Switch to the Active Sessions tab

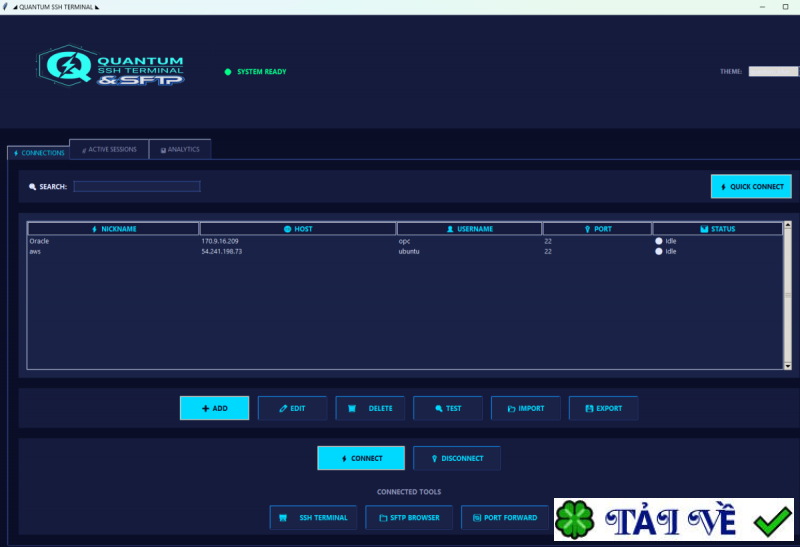coord(109,150)
